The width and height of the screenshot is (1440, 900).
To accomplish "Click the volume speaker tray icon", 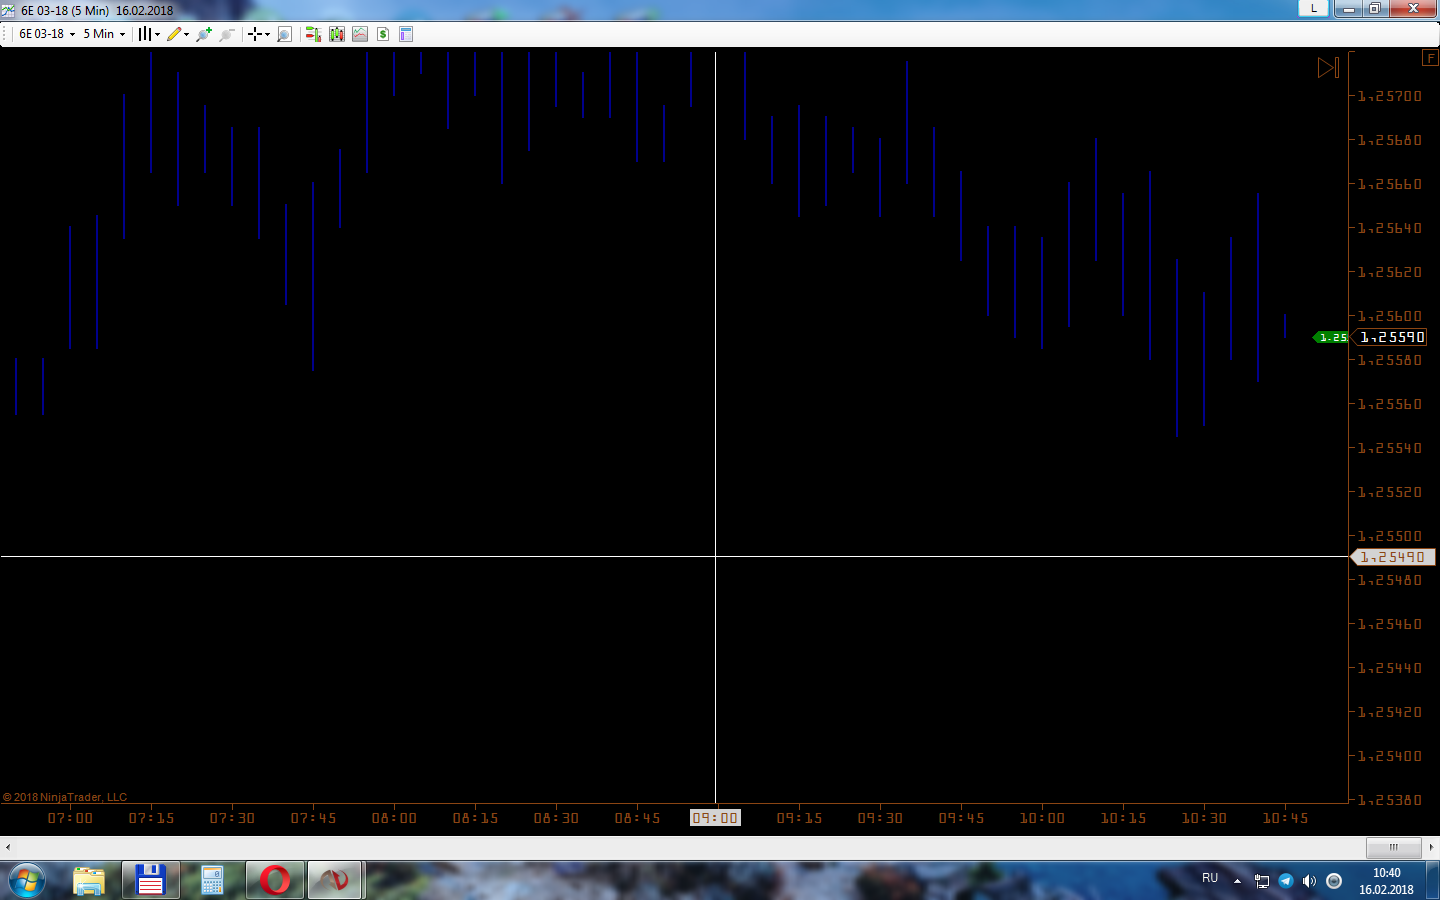I will coord(1309,881).
